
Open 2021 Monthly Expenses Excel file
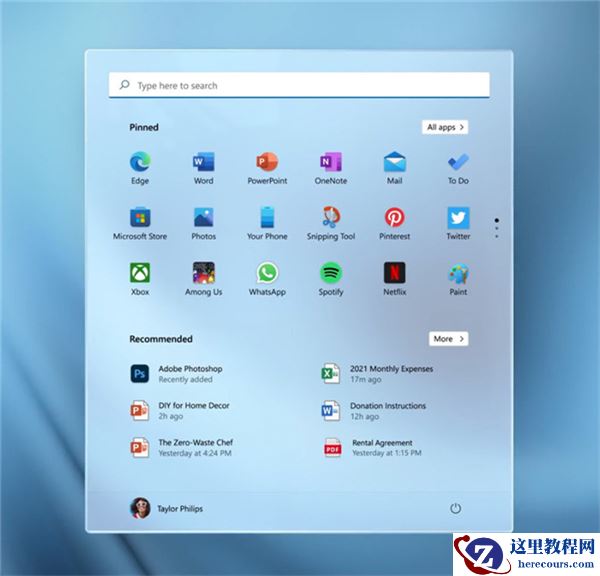[x=377, y=374]
